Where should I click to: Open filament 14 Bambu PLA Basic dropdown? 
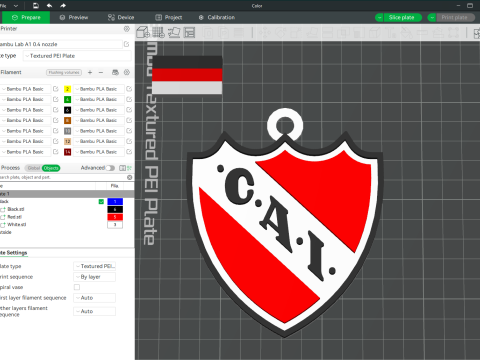click(x=98, y=152)
